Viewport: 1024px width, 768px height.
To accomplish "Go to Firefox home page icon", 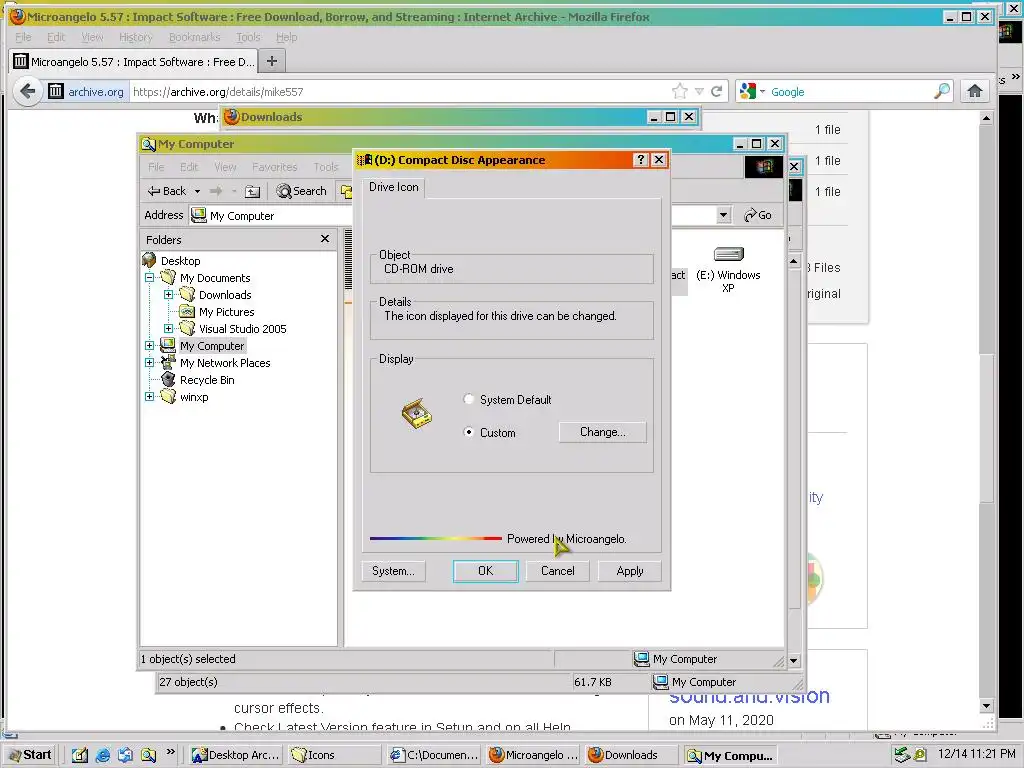I will point(975,91).
